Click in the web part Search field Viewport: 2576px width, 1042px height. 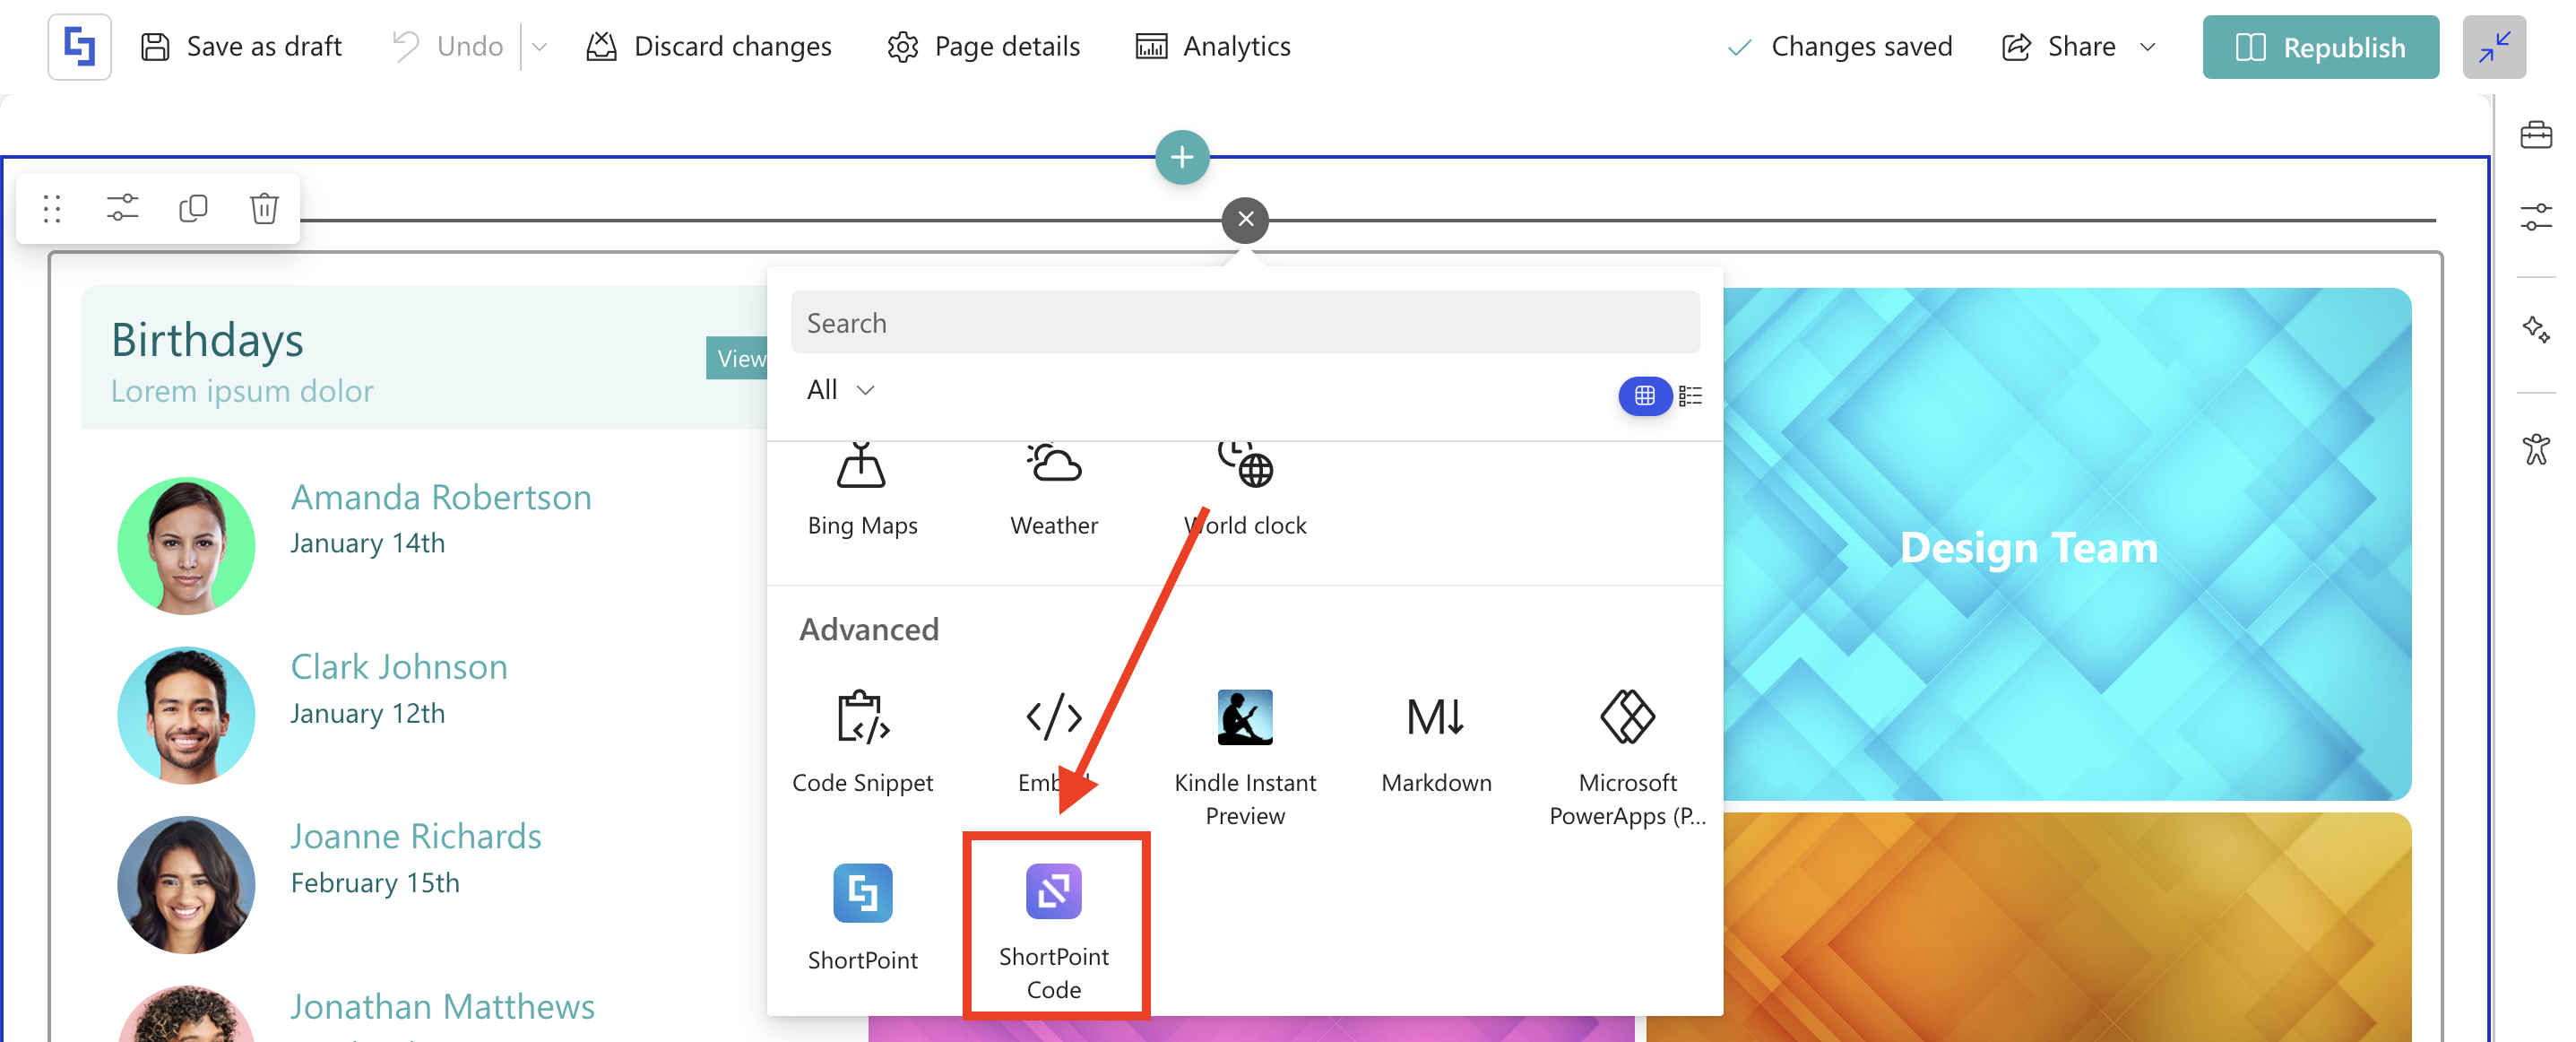click(x=1244, y=322)
